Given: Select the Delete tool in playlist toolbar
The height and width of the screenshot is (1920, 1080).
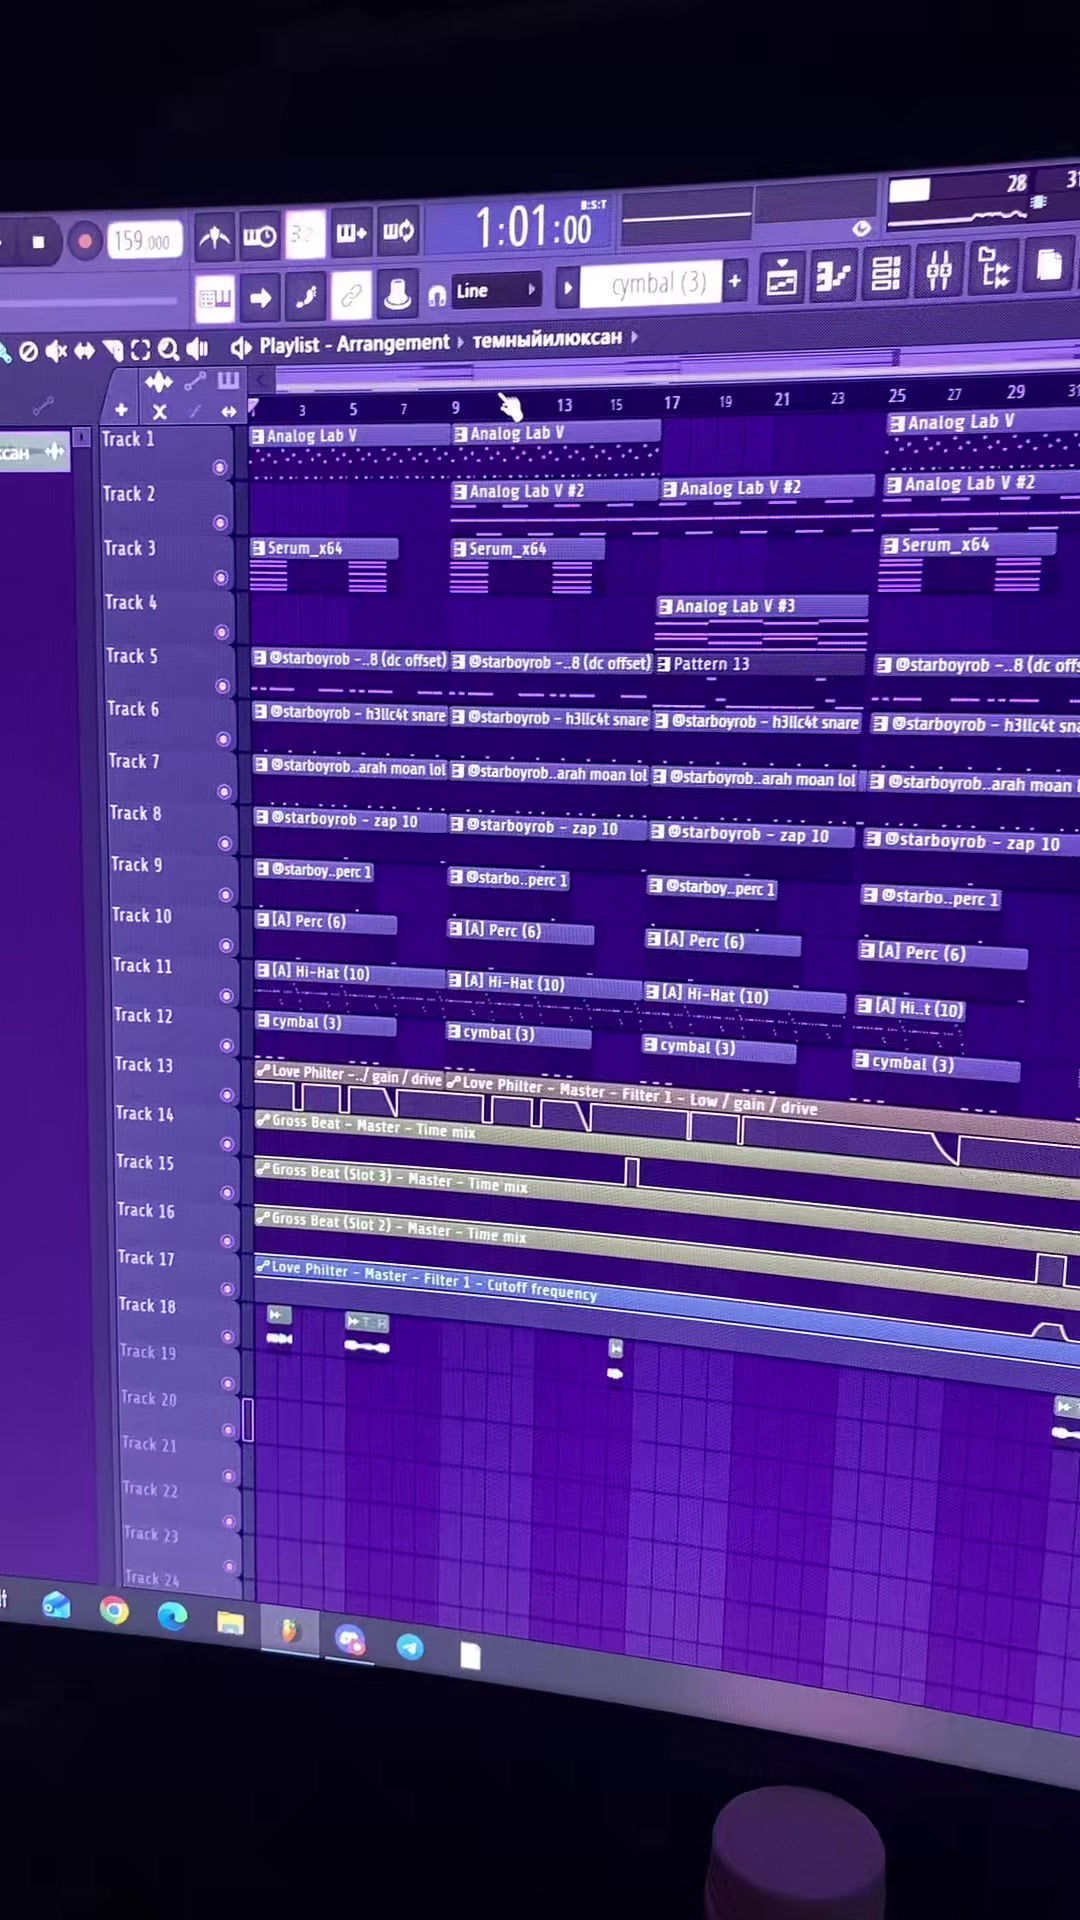Looking at the screenshot, I should point(29,352).
